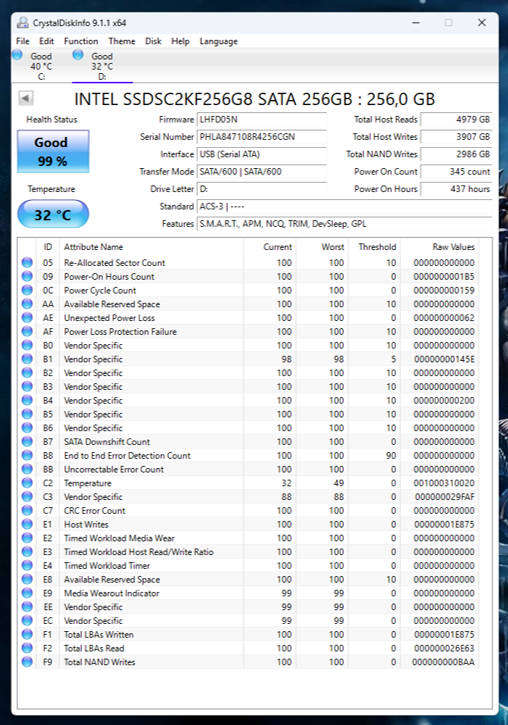The image size is (508, 725).
Task: Click the Transfer Mode field
Action: click(x=262, y=172)
